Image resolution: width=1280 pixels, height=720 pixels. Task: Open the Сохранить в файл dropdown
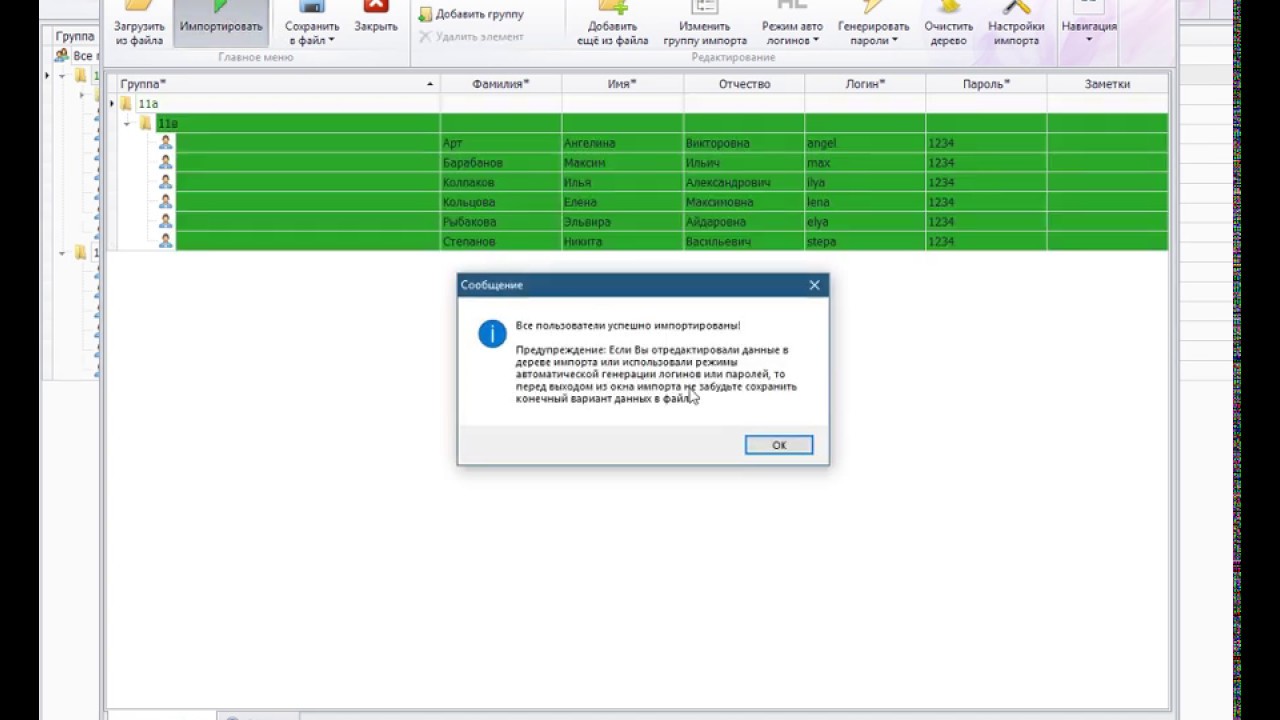click(x=312, y=24)
